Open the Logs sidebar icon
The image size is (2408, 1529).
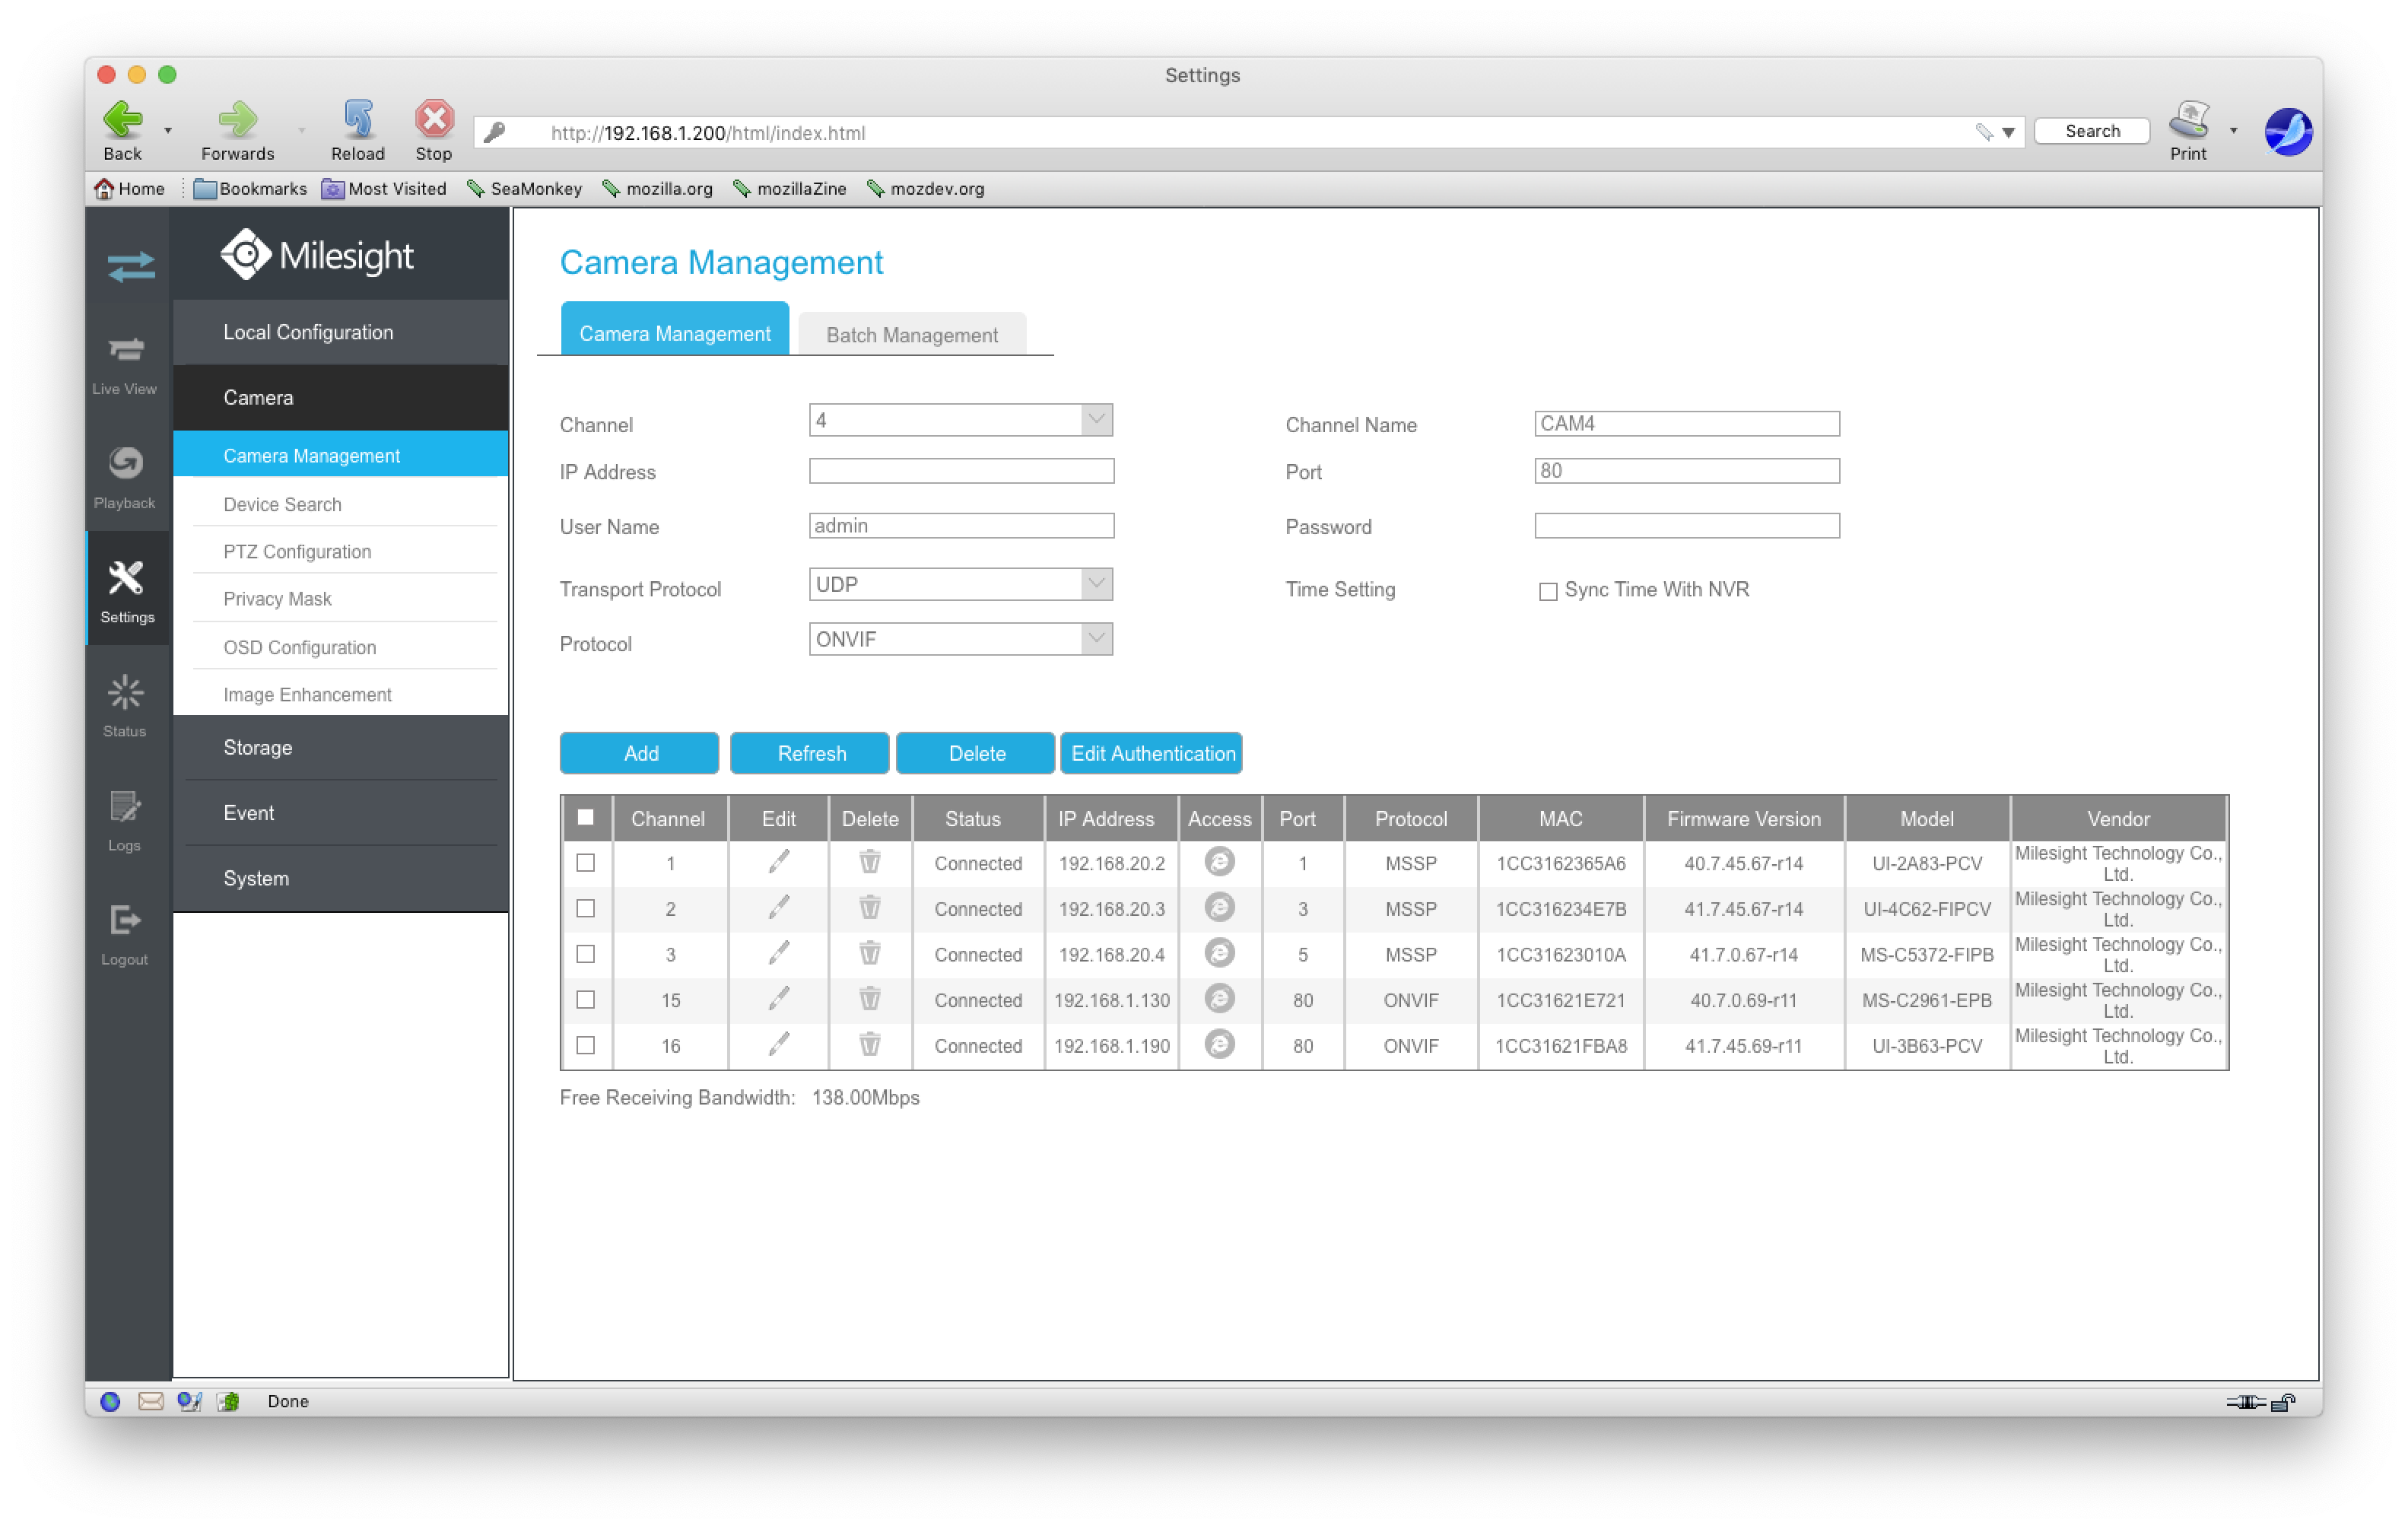(125, 819)
